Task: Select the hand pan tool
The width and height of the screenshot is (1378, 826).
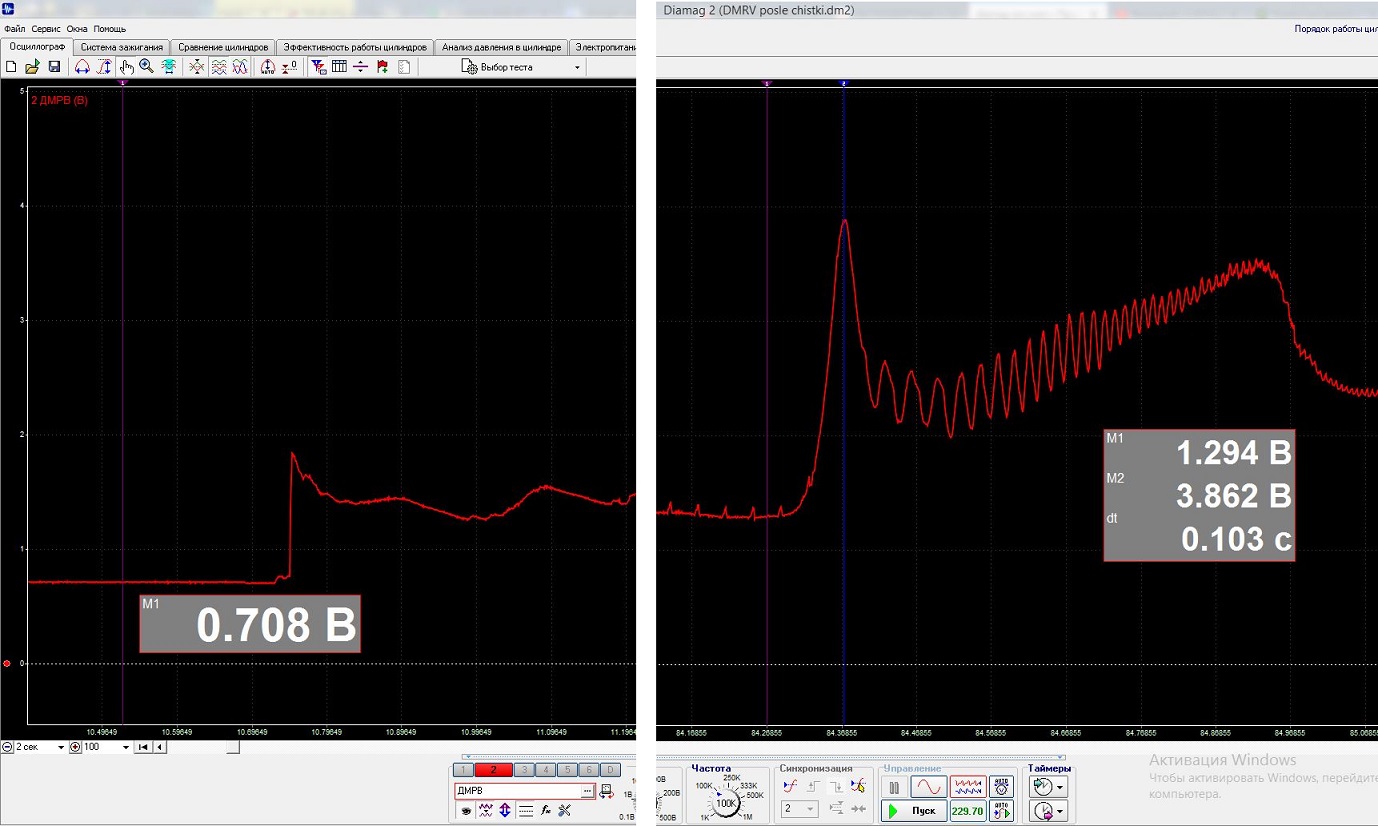Action: [x=127, y=67]
